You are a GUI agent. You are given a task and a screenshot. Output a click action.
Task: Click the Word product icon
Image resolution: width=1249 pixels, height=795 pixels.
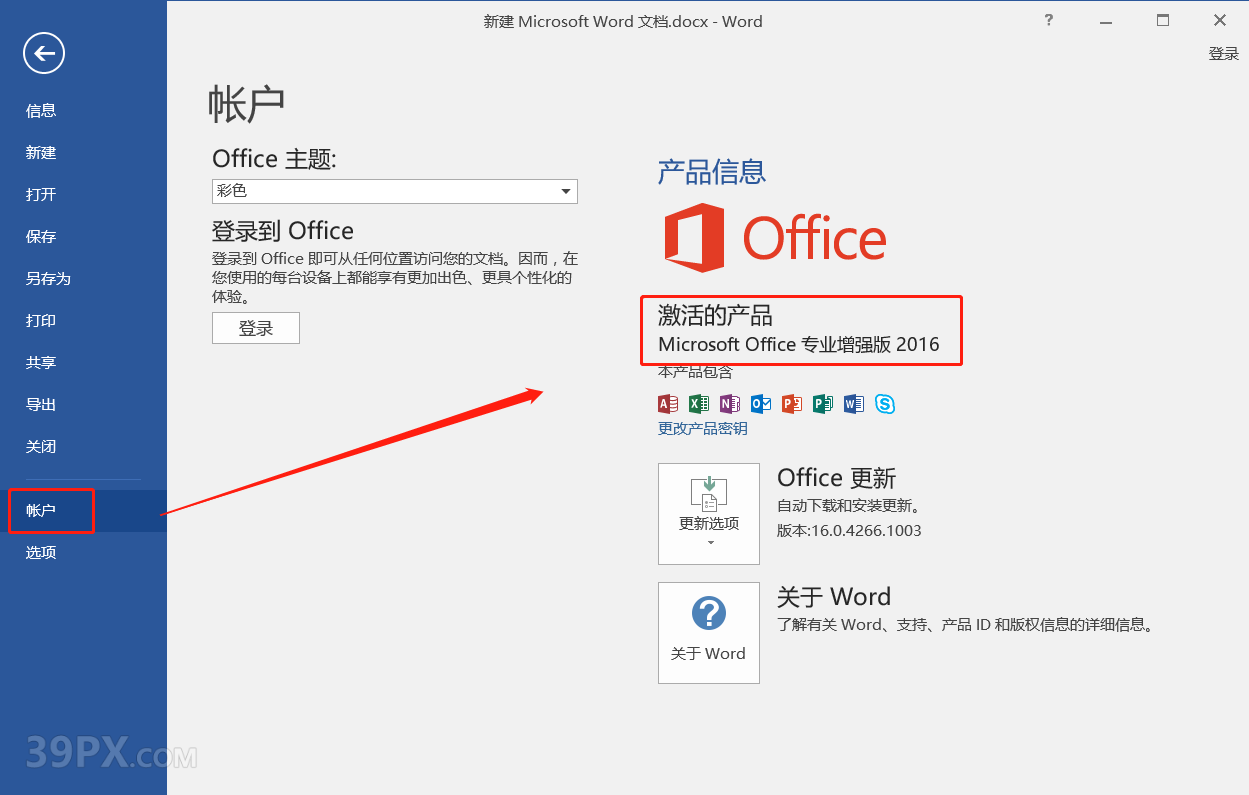click(854, 404)
